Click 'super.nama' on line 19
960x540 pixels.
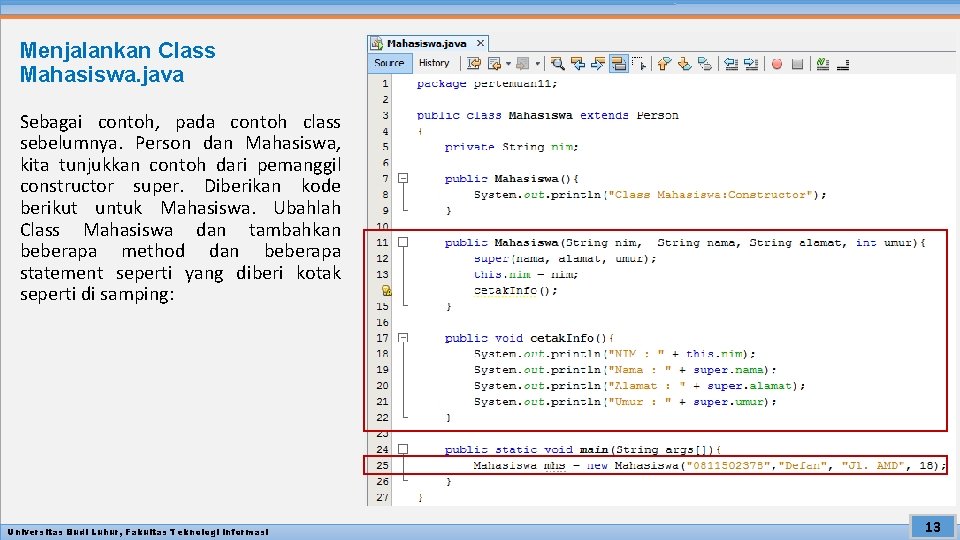(x=728, y=370)
